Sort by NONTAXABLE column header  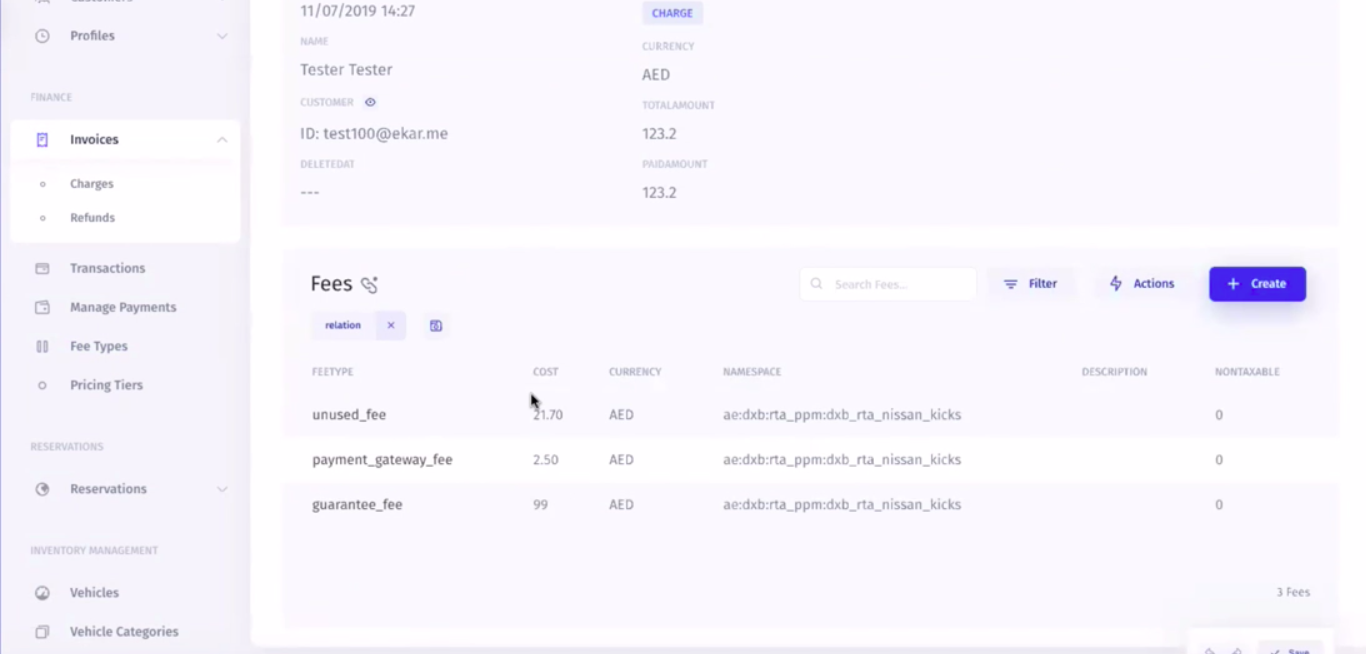pyautogui.click(x=1247, y=372)
